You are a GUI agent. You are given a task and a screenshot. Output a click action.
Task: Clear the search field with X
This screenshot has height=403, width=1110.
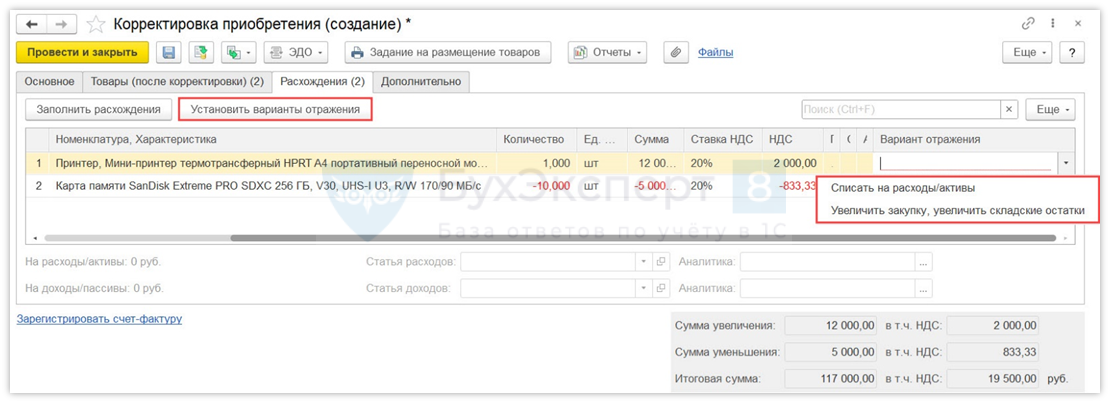pos(1009,109)
